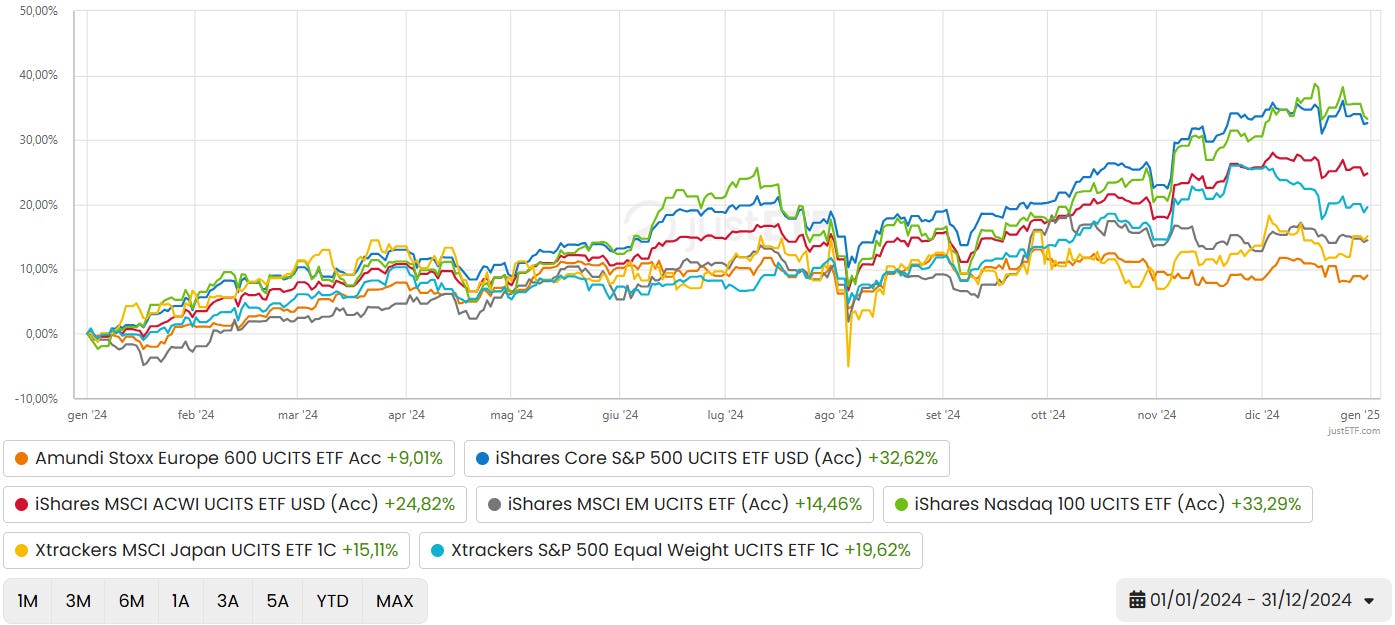The height and width of the screenshot is (625, 1395).
Task: Click the calendar icon in date picker
Action: coord(1137,600)
